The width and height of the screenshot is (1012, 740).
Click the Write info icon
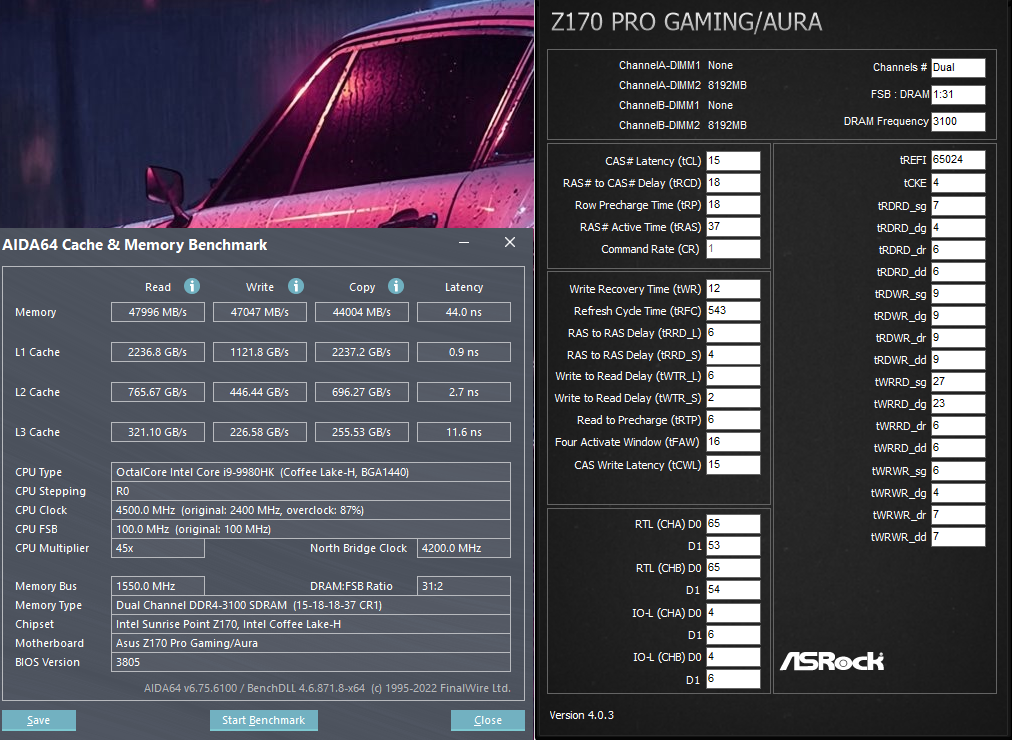click(x=296, y=286)
